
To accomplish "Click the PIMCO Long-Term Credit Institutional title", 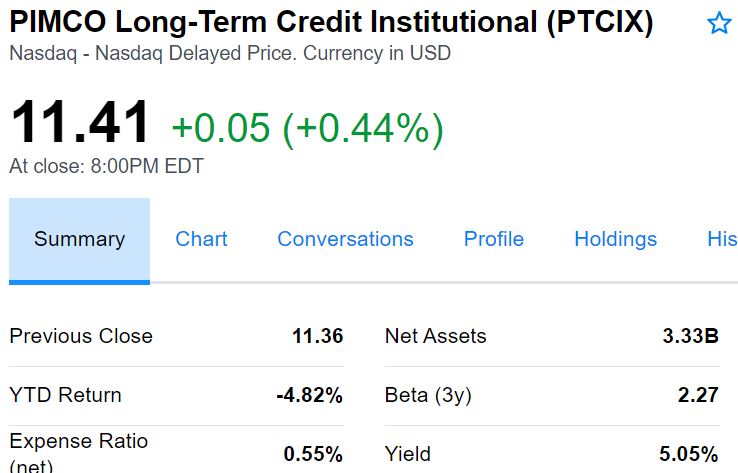I will (330, 22).
